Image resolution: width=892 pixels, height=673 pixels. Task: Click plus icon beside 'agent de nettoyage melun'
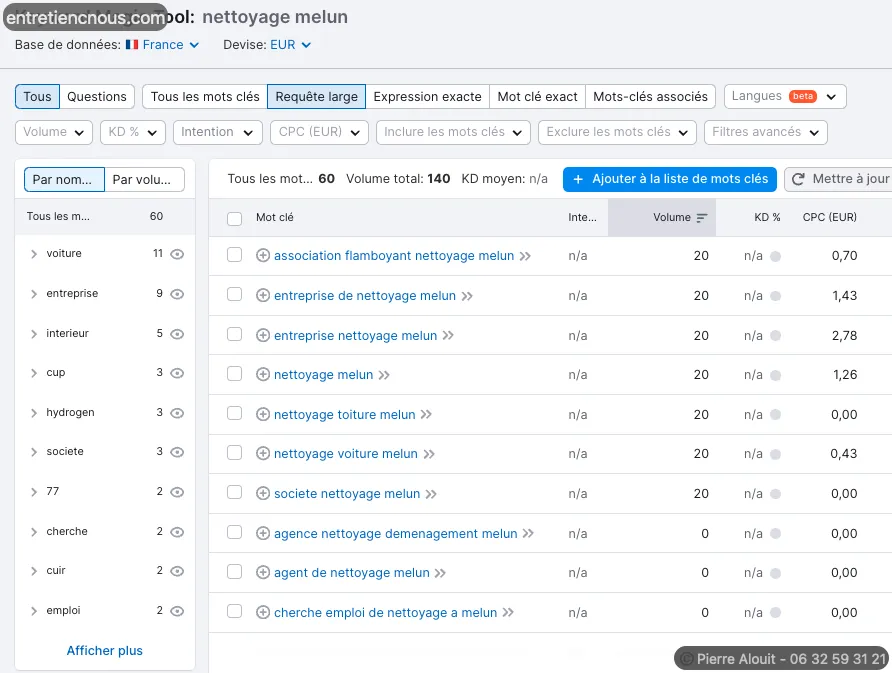(263, 573)
